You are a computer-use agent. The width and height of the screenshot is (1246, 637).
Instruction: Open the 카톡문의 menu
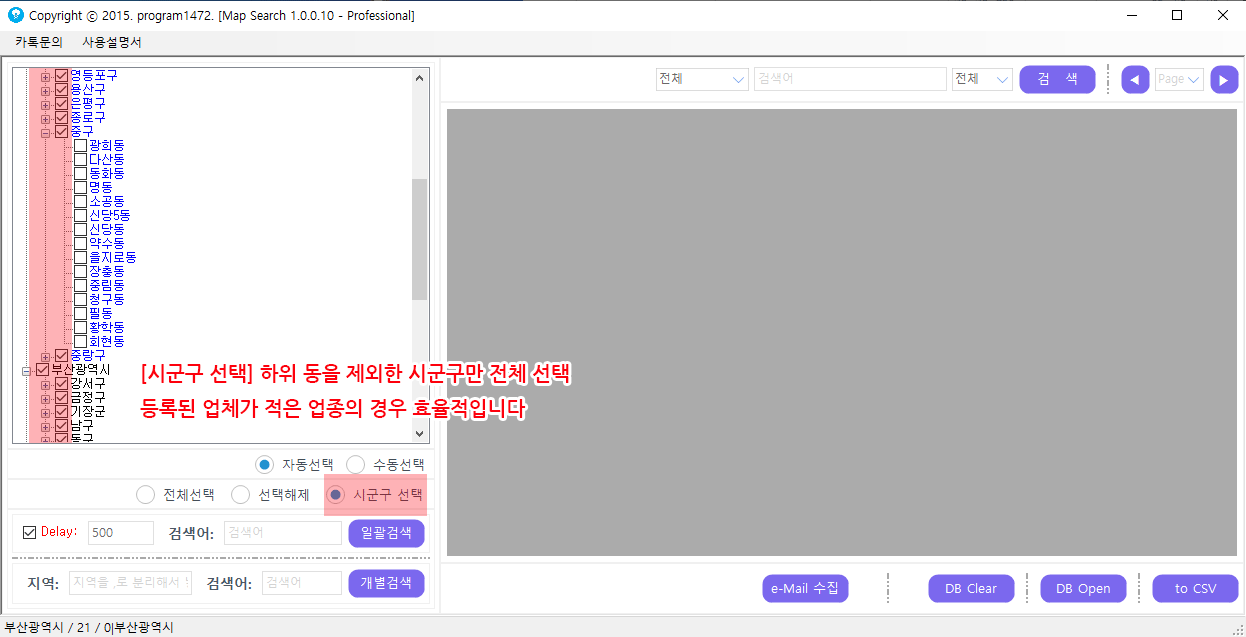click(x=39, y=42)
